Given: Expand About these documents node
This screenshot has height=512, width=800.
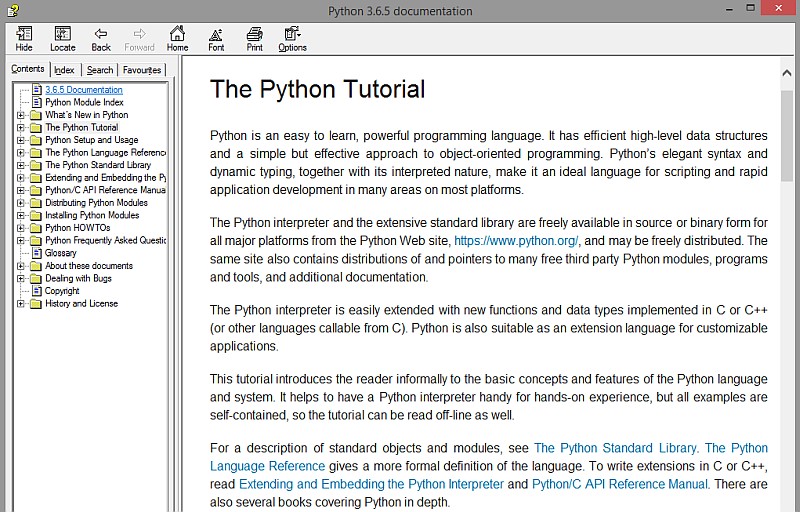Looking at the screenshot, I should [20, 266].
